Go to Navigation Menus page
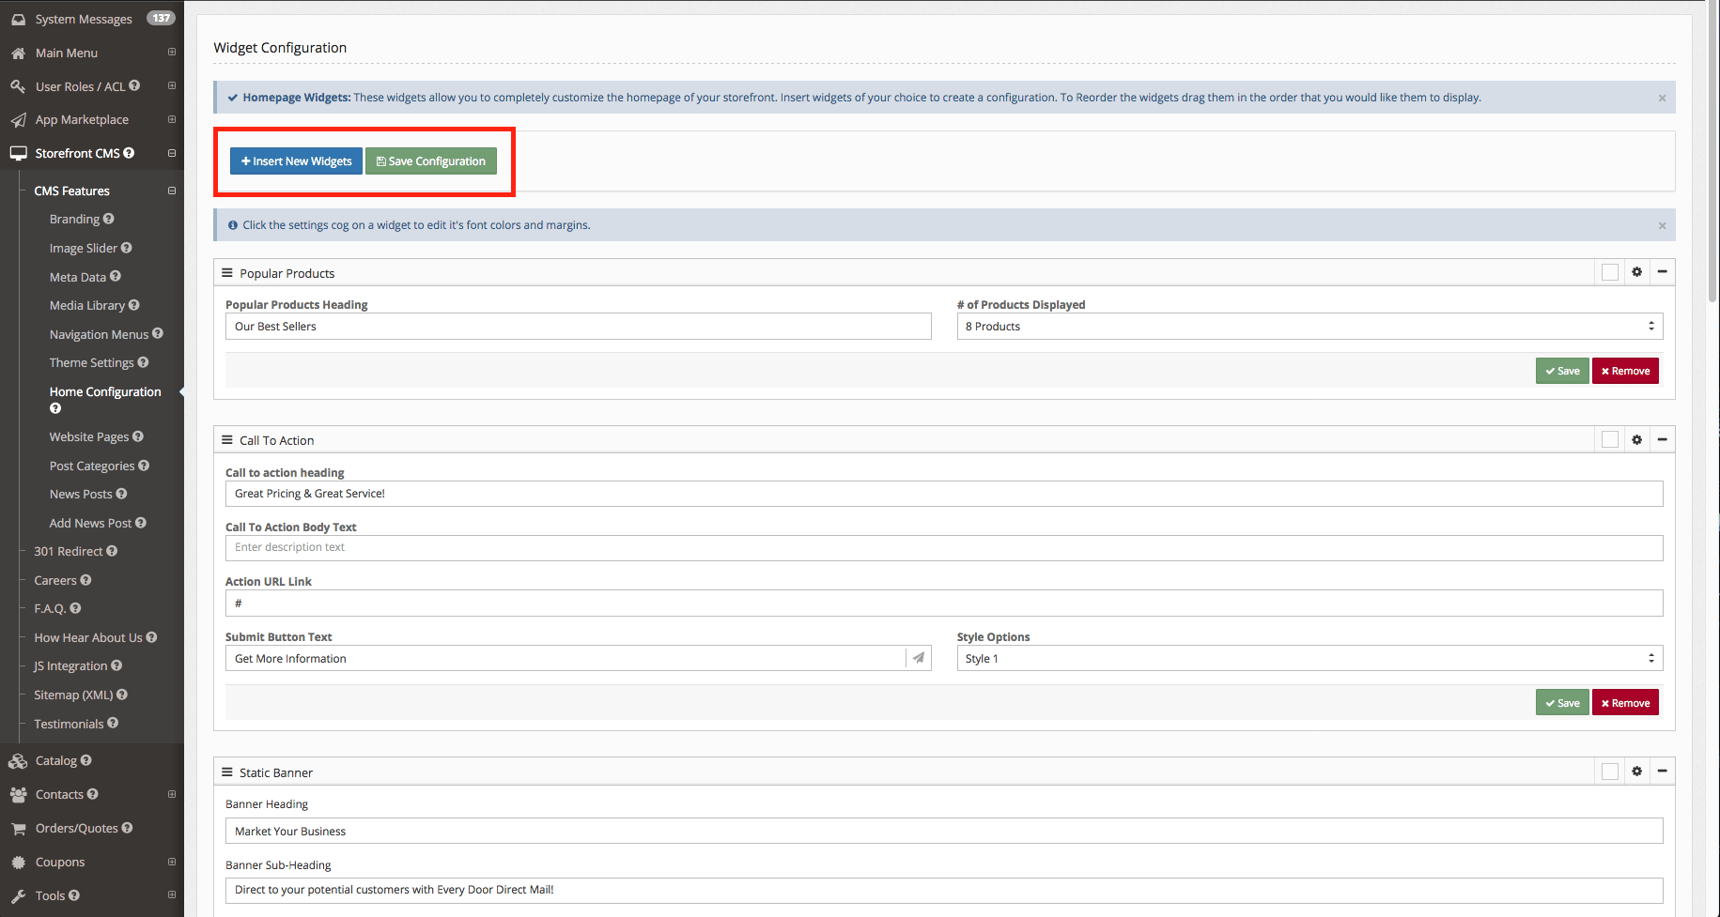The image size is (1720, 917). coord(99,334)
